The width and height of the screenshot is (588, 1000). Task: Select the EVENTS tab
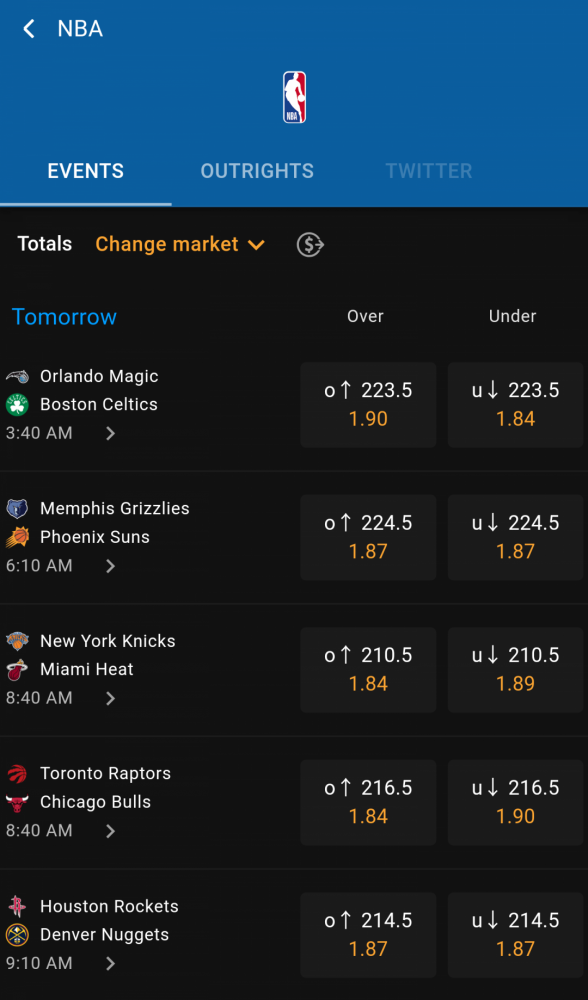pyautogui.click(x=85, y=171)
